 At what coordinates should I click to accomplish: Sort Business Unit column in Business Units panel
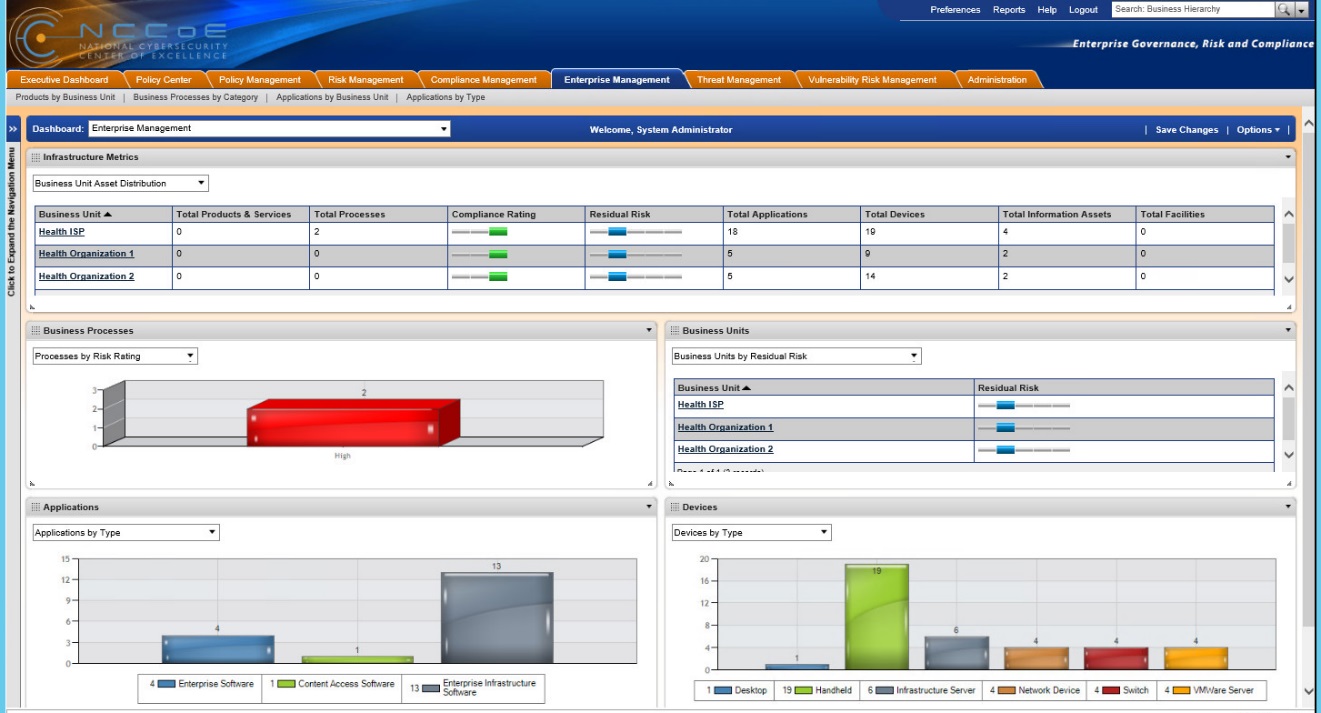(714, 388)
